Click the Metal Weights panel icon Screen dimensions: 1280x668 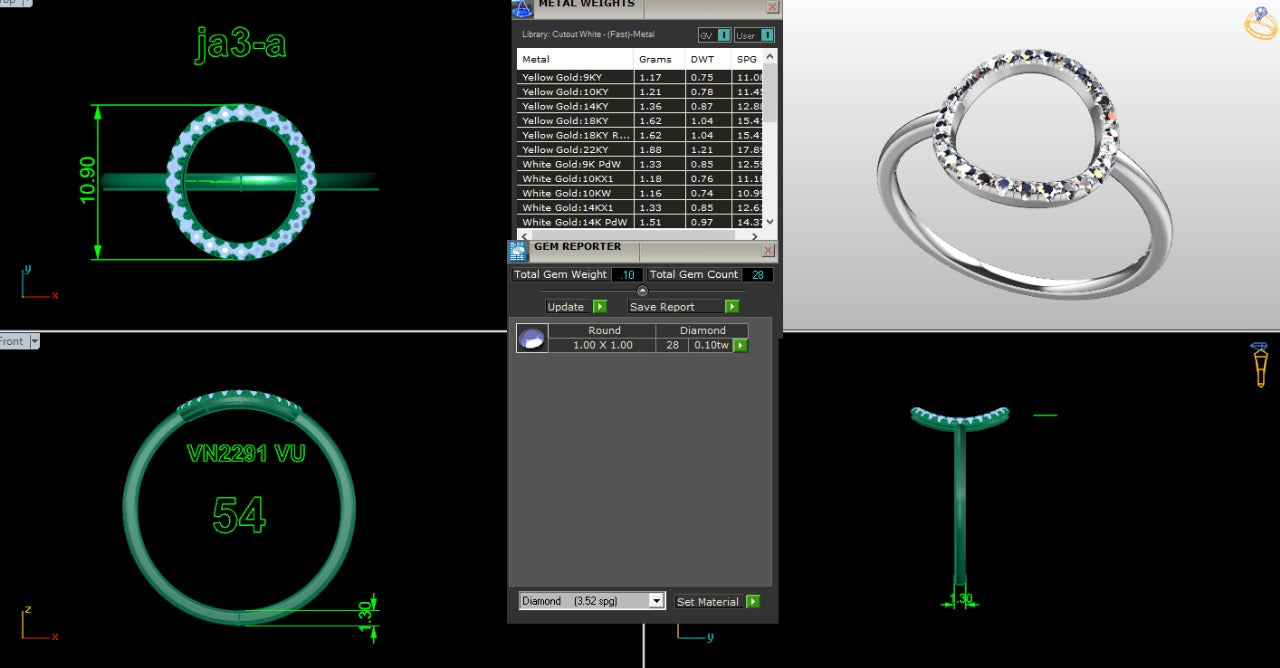(522, 8)
